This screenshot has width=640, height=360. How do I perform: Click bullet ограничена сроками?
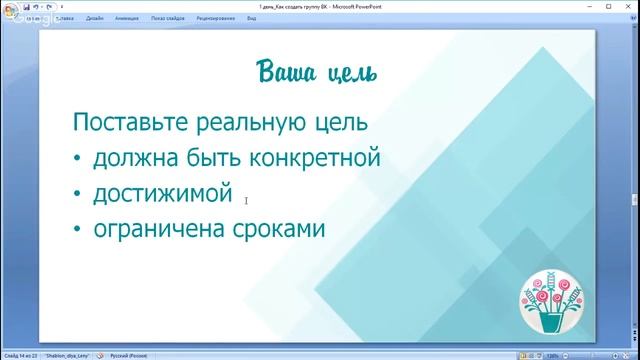[209, 229]
